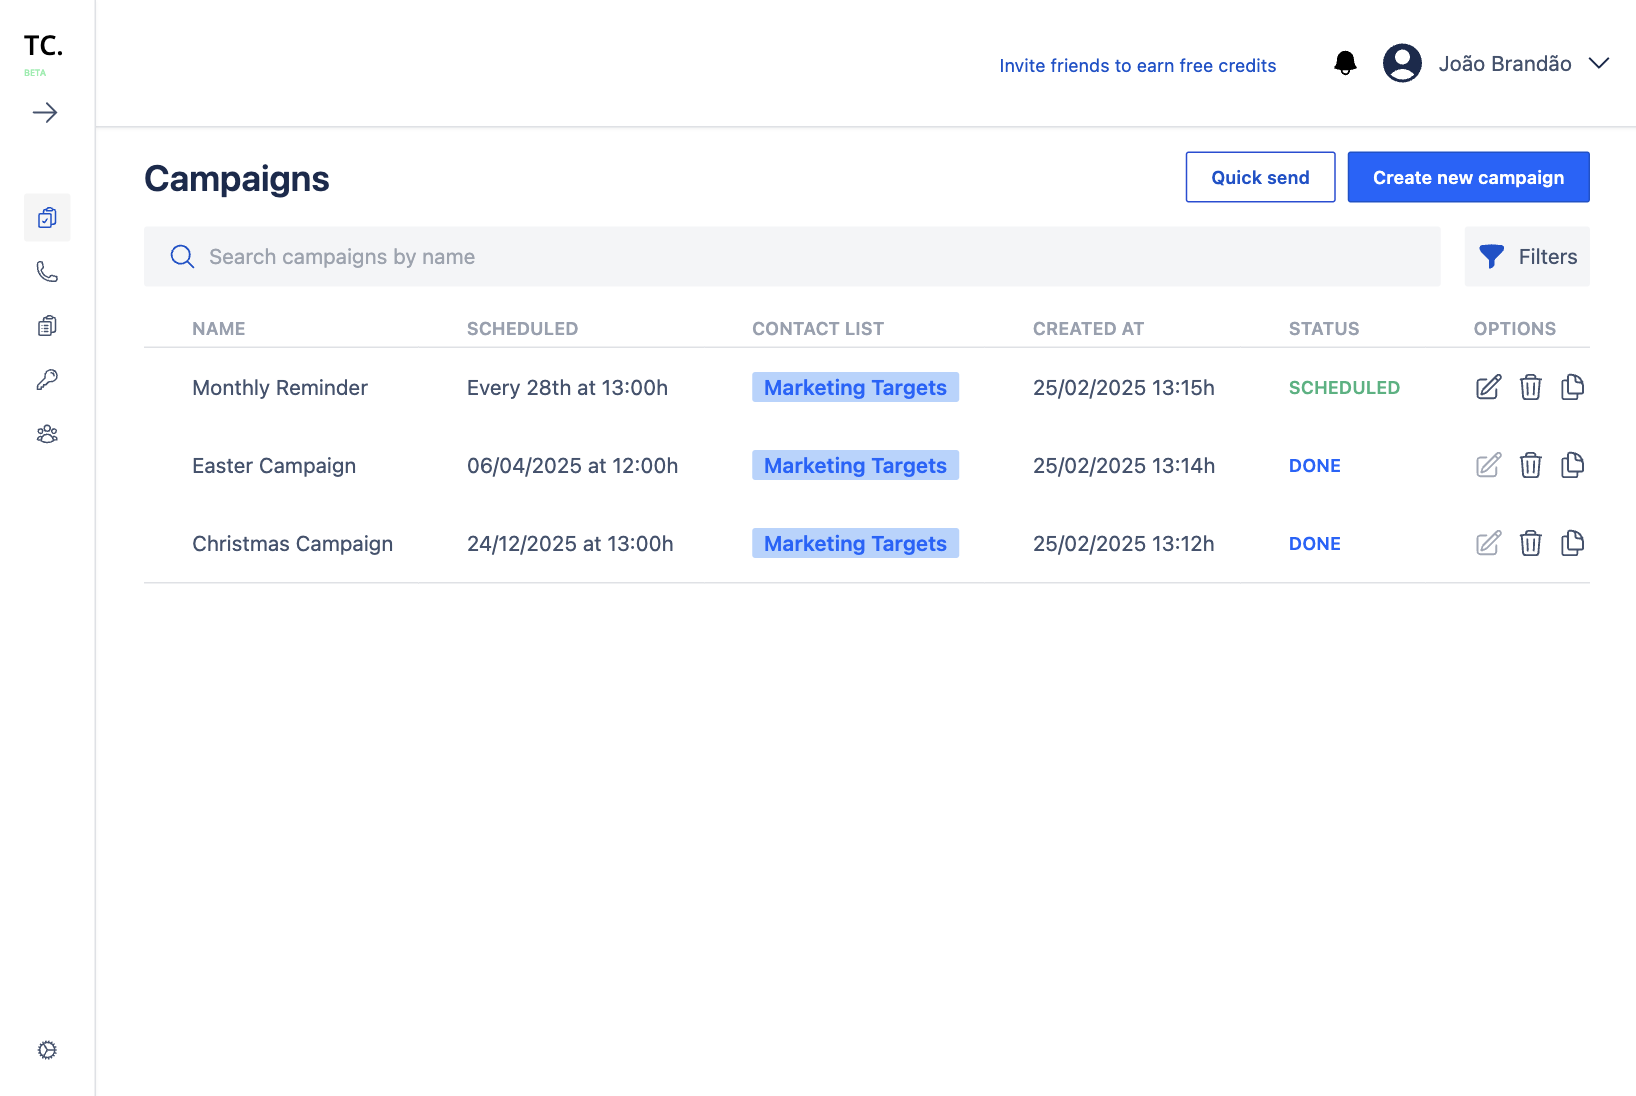Duplicate the Monthly Reminder campaign
This screenshot has width=1636, height=1096.
click(1572, 387)
